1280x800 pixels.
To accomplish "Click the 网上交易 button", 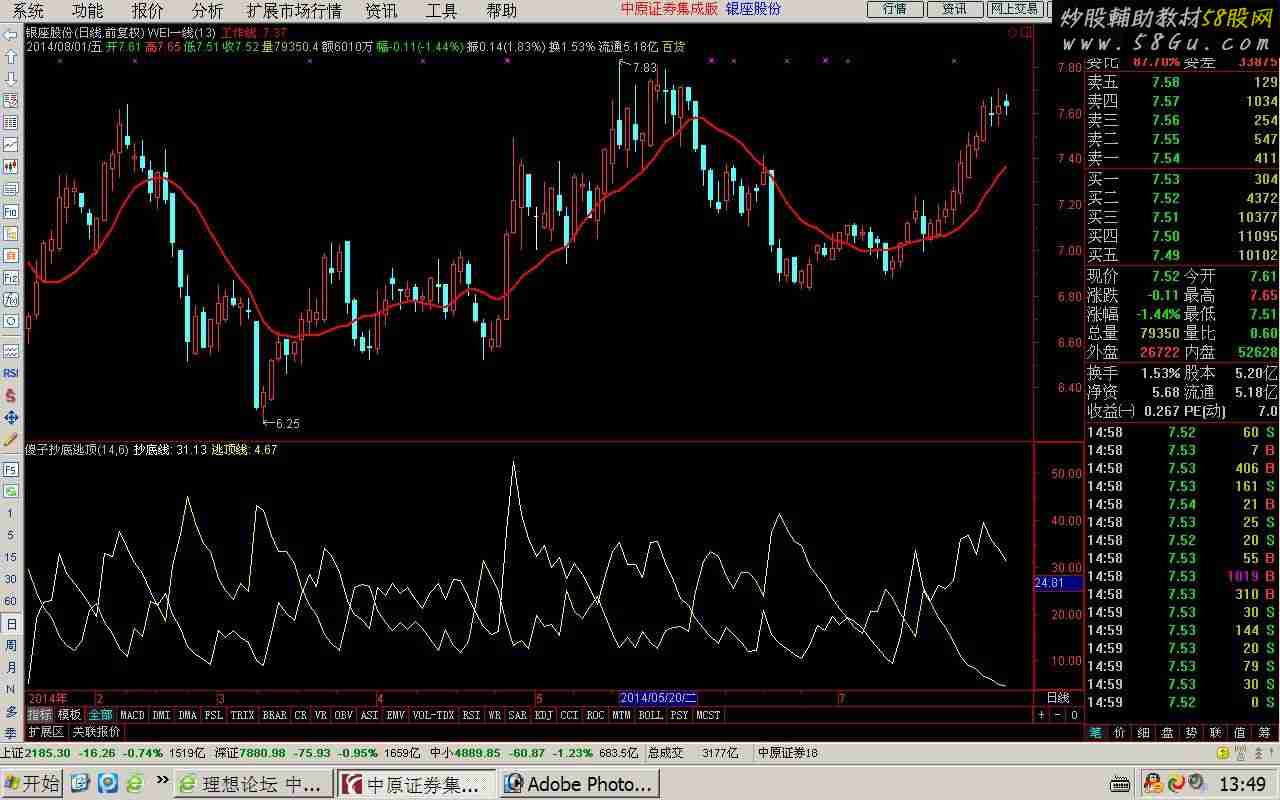I will [1014, 9].
